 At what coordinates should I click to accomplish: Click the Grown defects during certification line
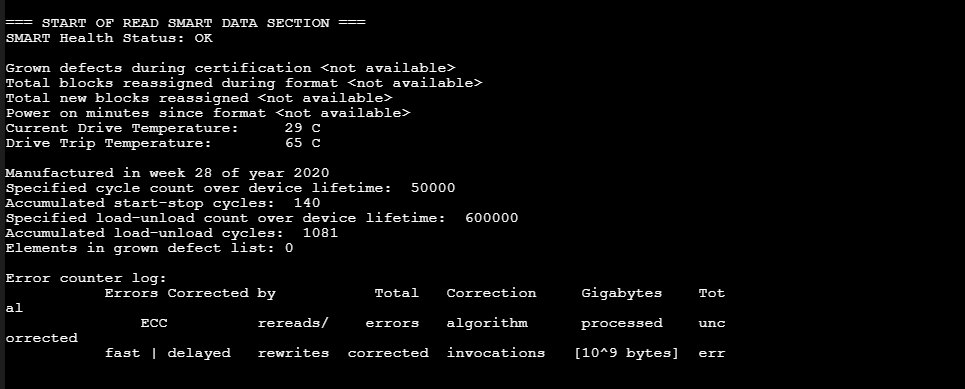[230, 68]
